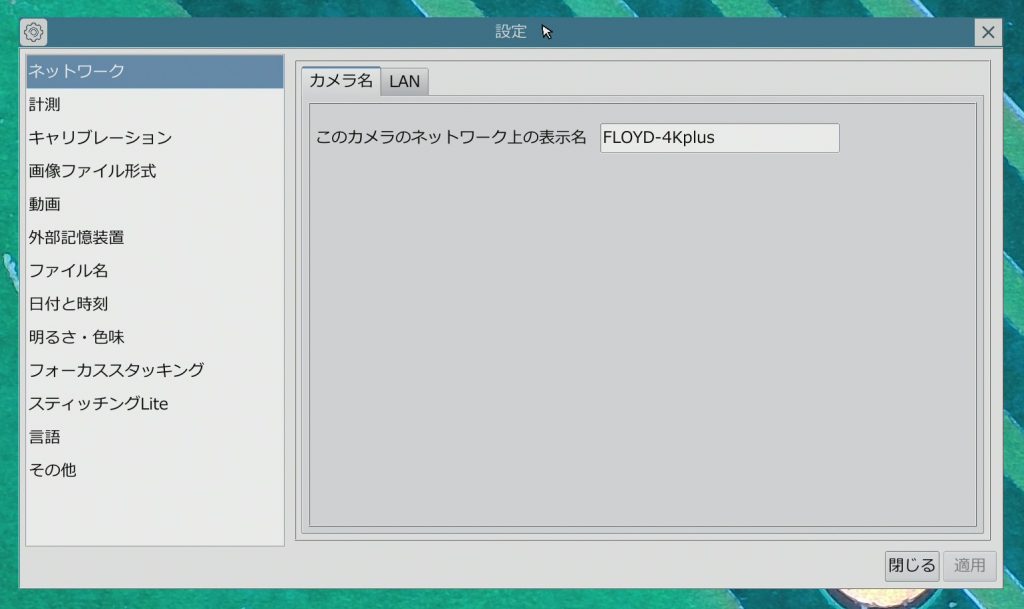Select ネットワーク in the settings list
Image resolution: width=1024 pixels, height=609 pixels.
155,71
